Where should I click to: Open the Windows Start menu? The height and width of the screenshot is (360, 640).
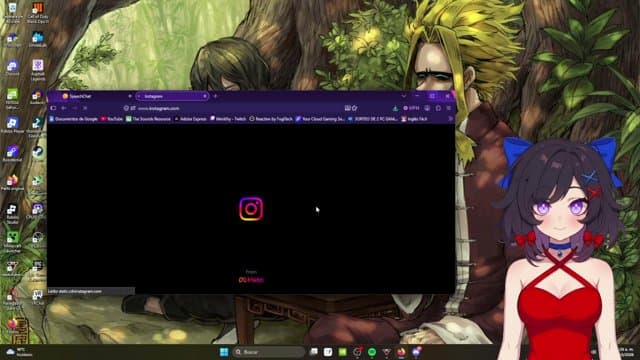pyautogui.click(x=224, y=352)
